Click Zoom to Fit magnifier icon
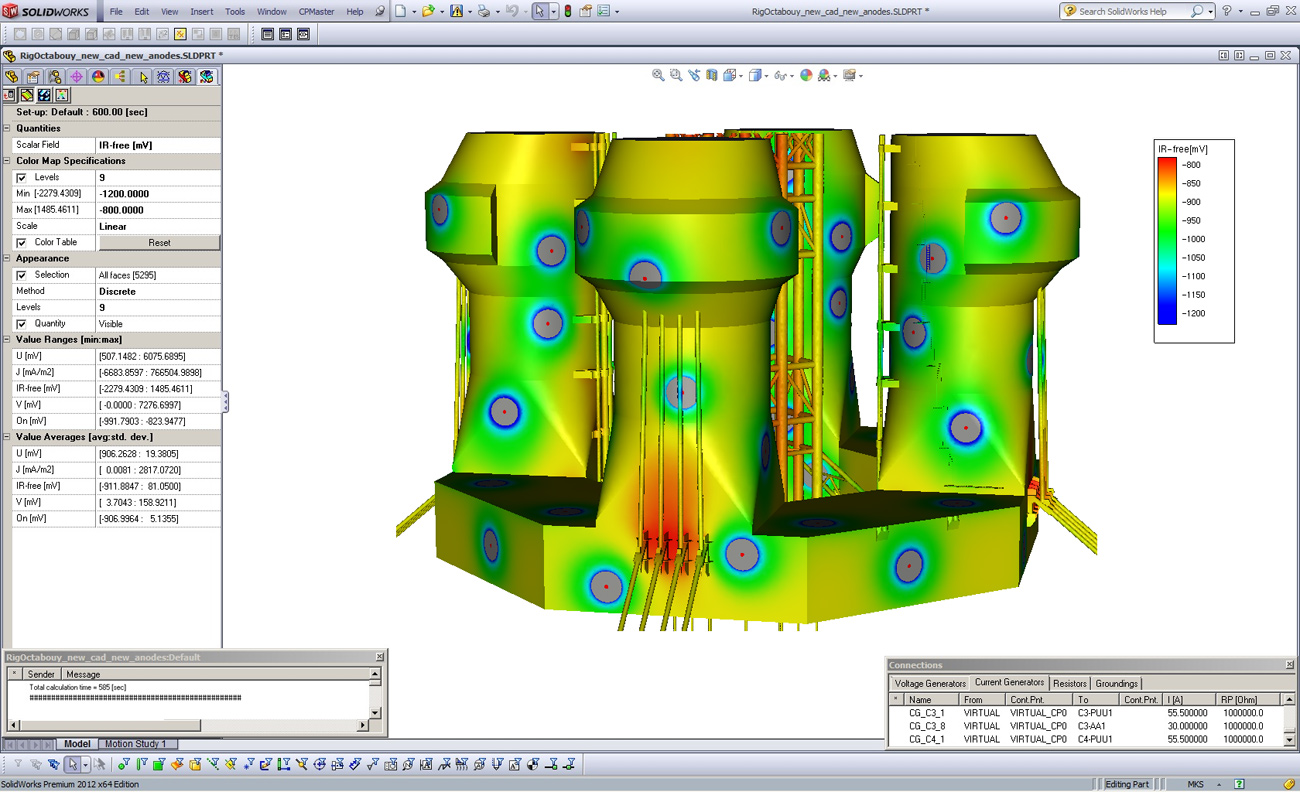This screenshot has height=792, width=1300. click(x=658, y=75)
